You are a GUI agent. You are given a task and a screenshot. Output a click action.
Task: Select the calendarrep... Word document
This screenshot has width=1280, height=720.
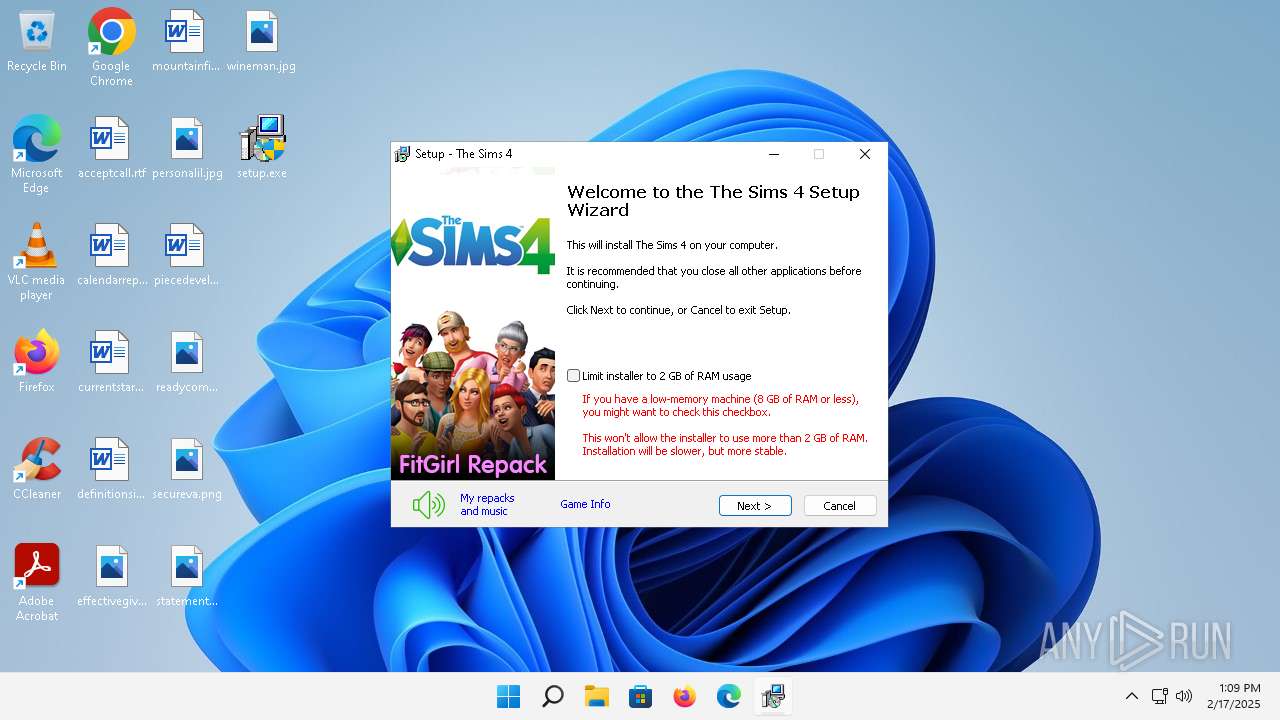tap(111, 257)
